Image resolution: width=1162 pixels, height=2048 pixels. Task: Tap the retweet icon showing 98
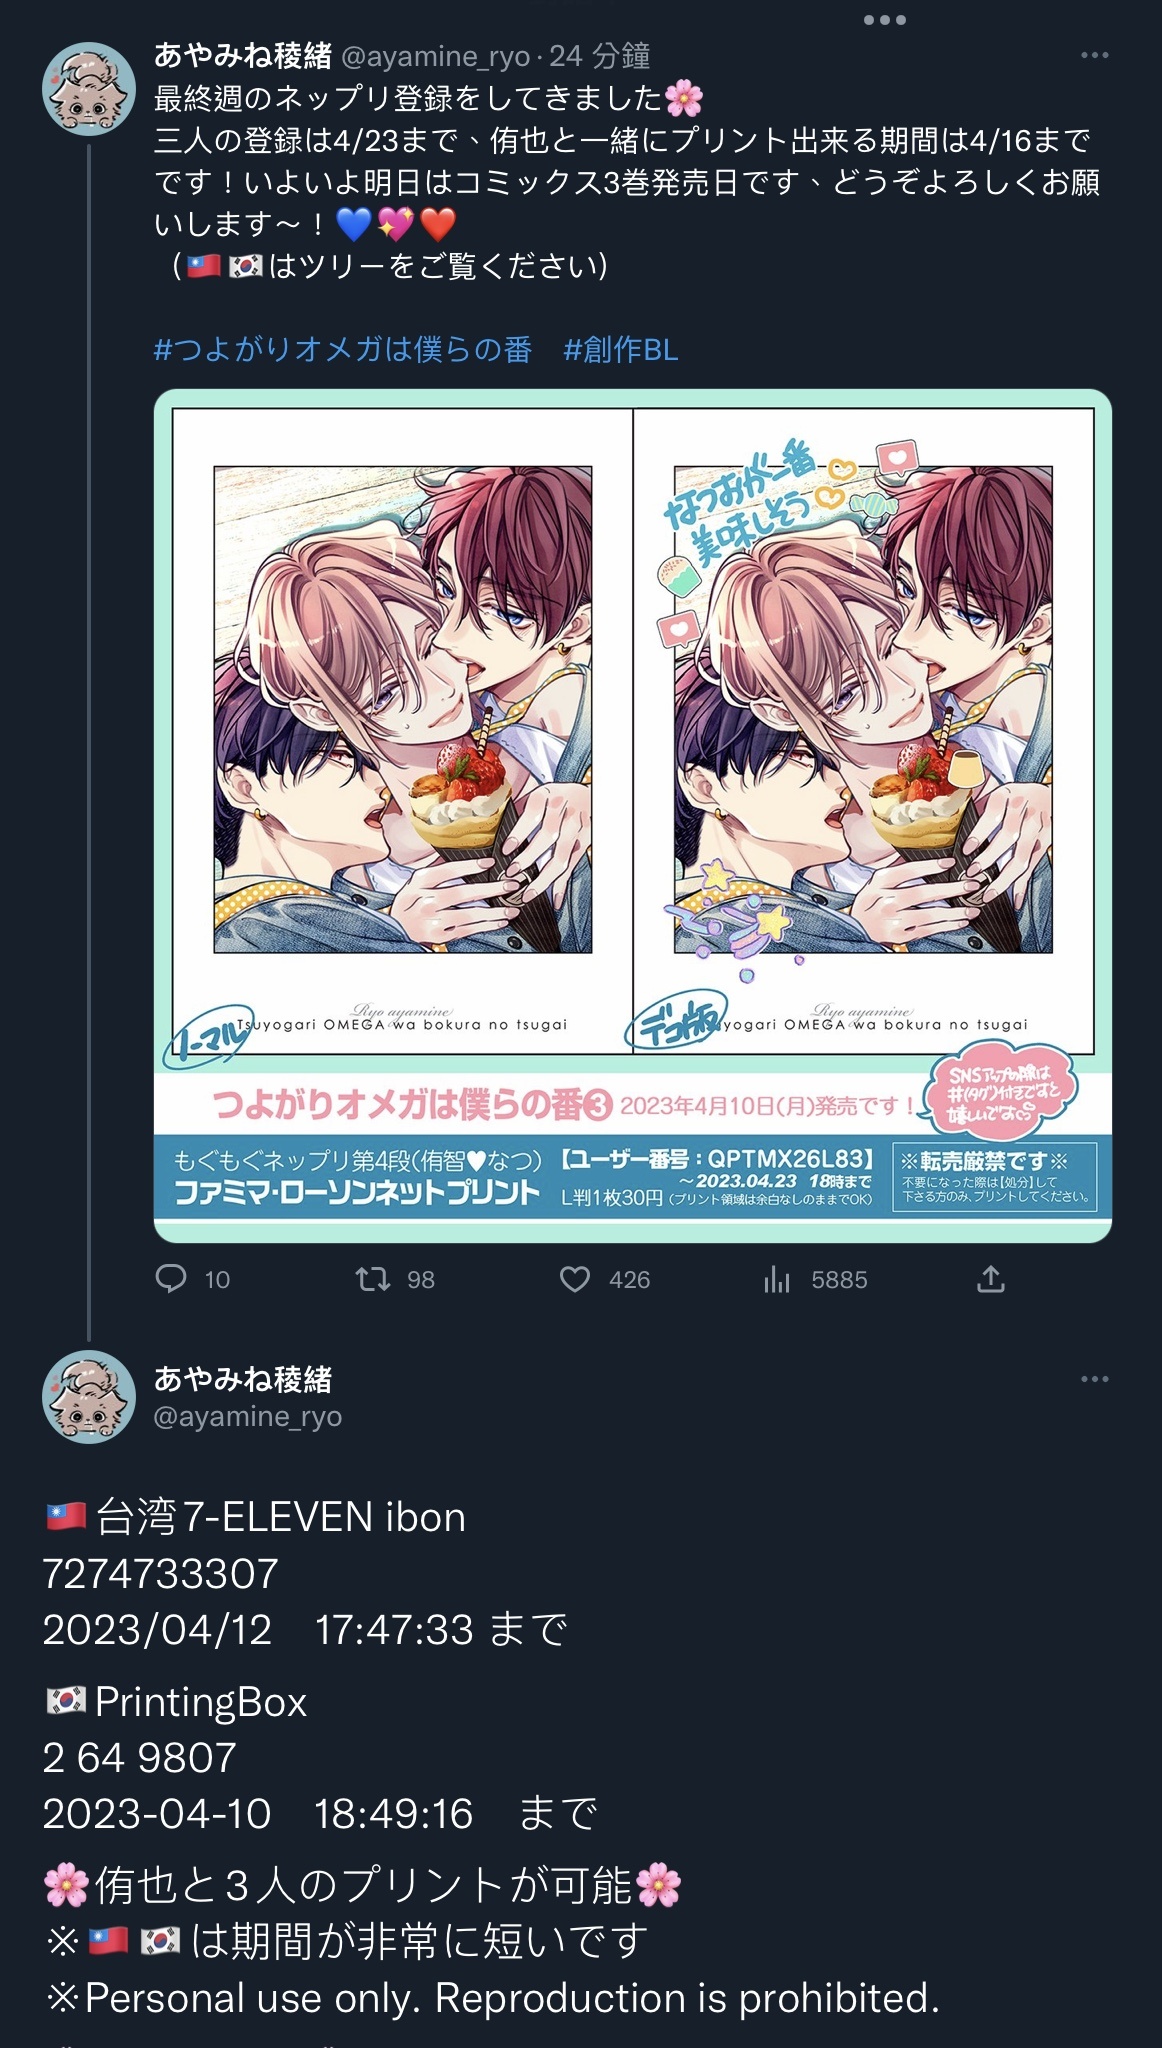373,1278
